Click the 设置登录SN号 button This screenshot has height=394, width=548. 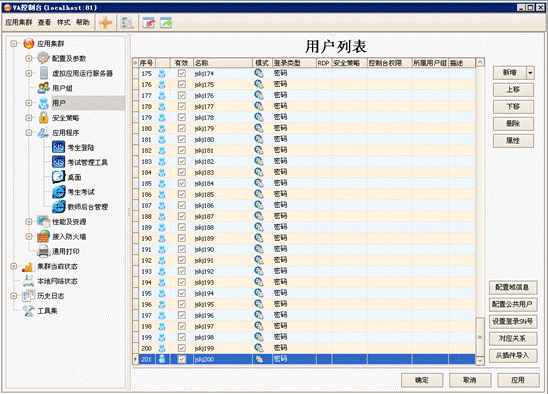coord(512,321)
